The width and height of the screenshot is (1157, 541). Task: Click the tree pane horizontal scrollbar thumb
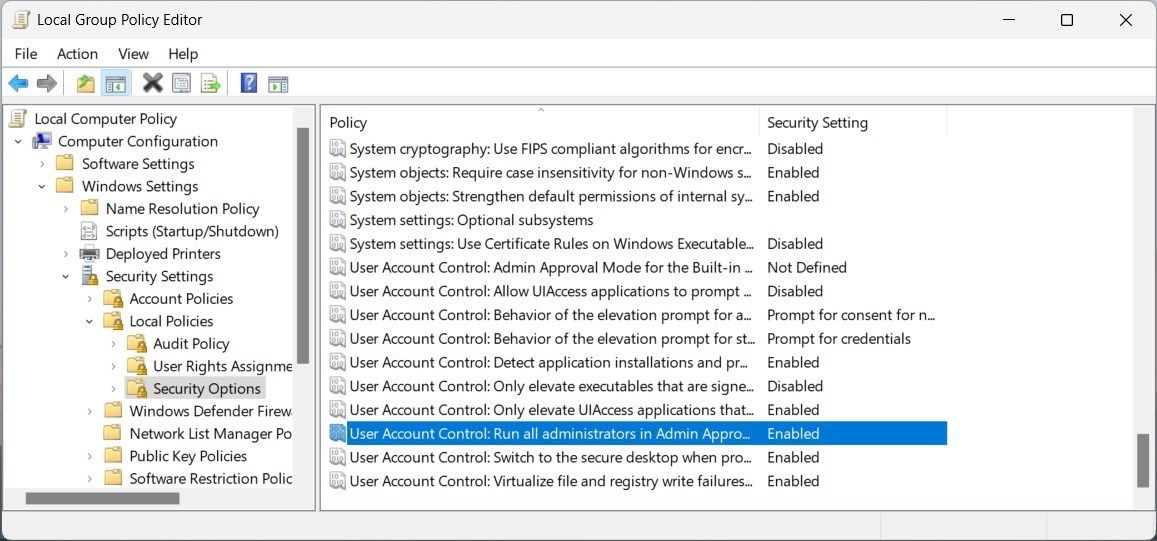coord(102,499)
